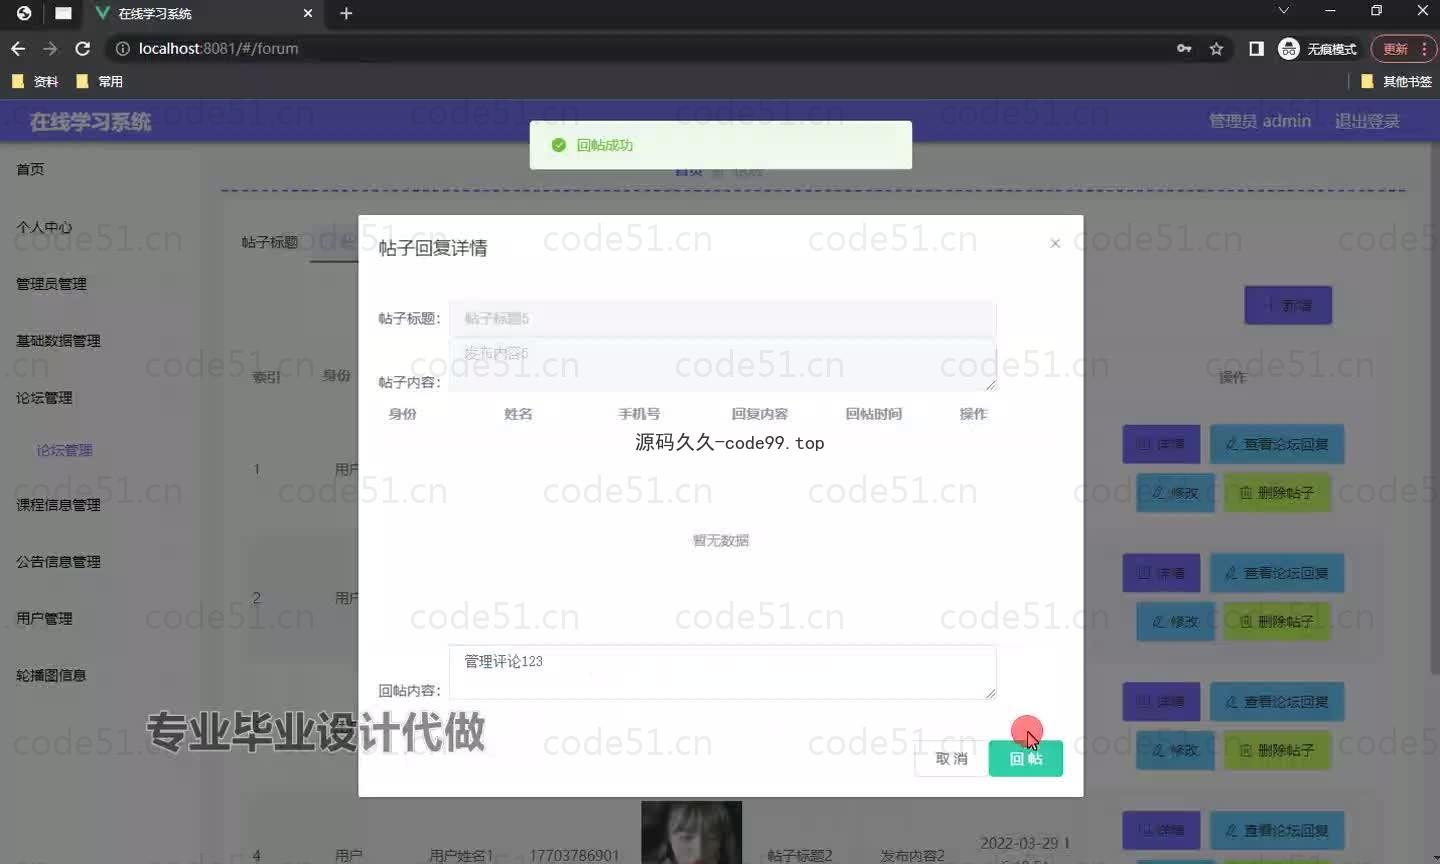Click 修改 button in row 2
1440x864 pixels.
coord(1175,622)
